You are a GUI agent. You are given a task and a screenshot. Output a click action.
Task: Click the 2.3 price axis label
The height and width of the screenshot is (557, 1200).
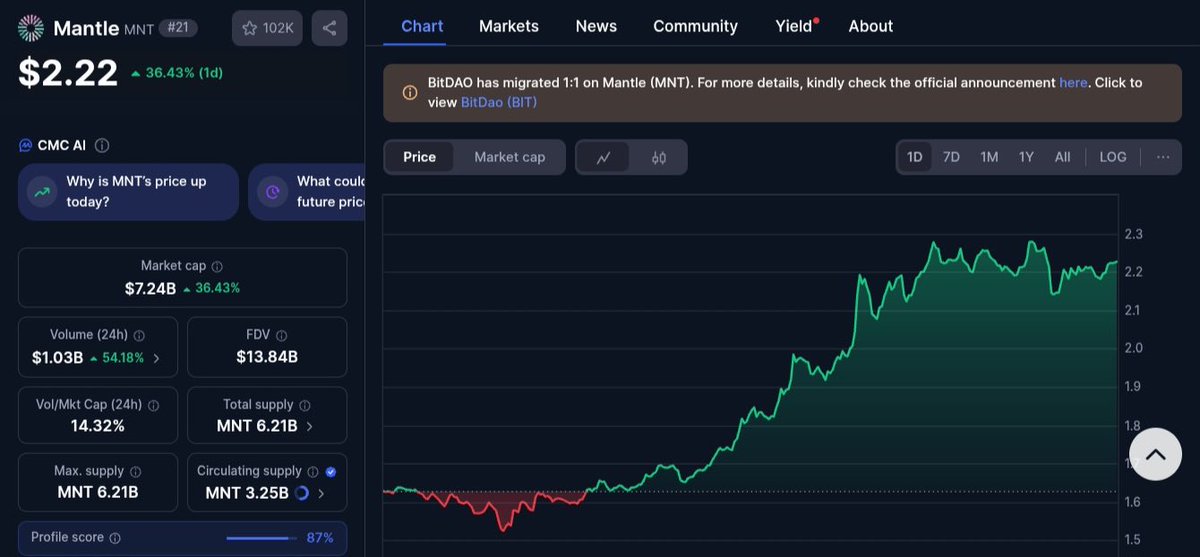click(x=1133, y=234)
